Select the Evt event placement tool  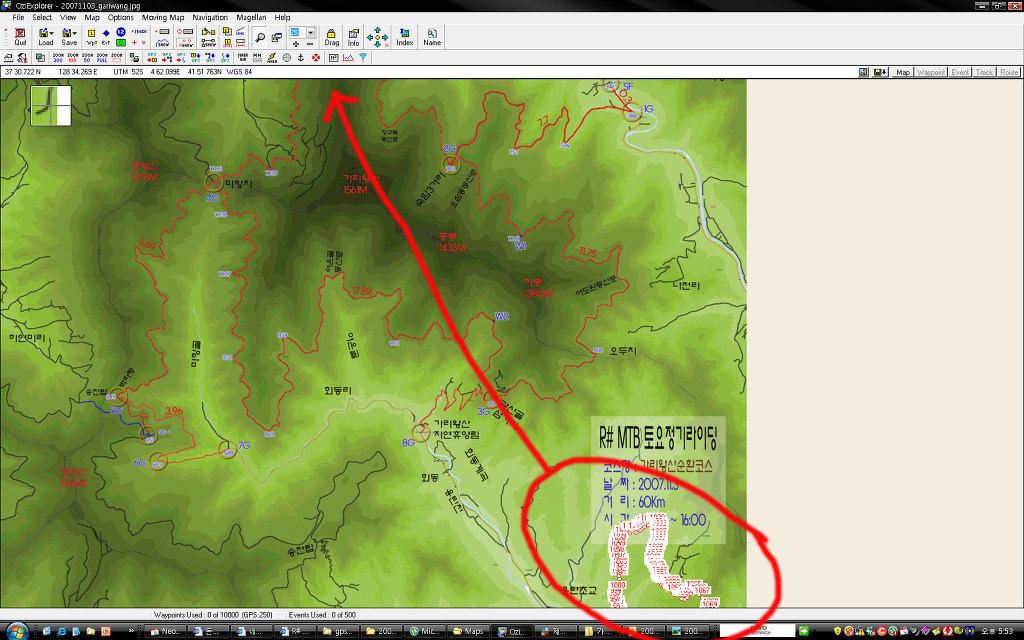pos(106,37)
